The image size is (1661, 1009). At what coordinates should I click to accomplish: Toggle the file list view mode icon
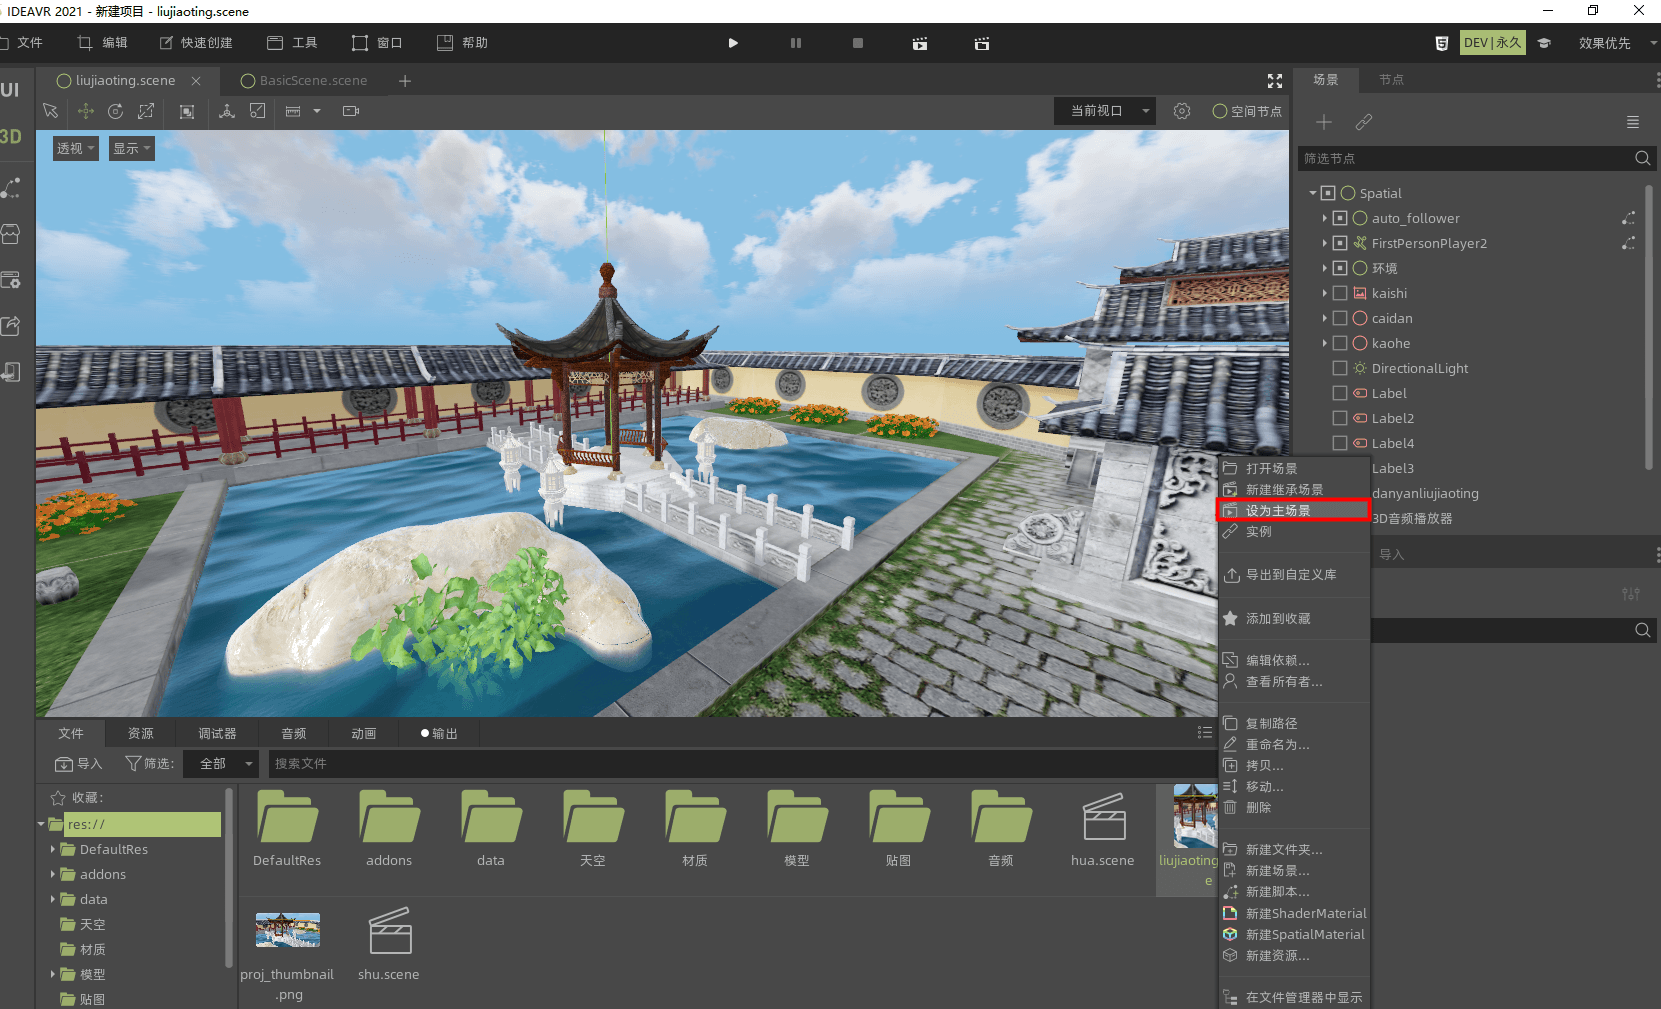coord(1205,733)
